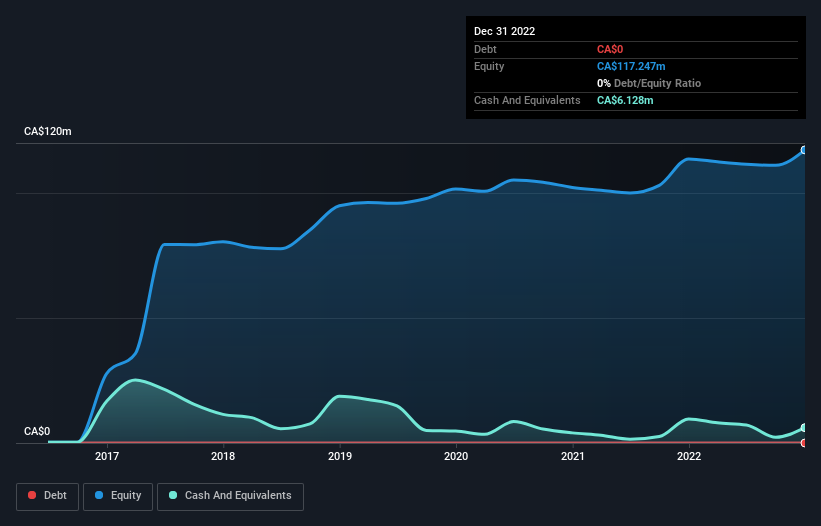Screen dimensions: 821x526
Task: Click the 2022 x-axis label
Action: pos(689,456)
